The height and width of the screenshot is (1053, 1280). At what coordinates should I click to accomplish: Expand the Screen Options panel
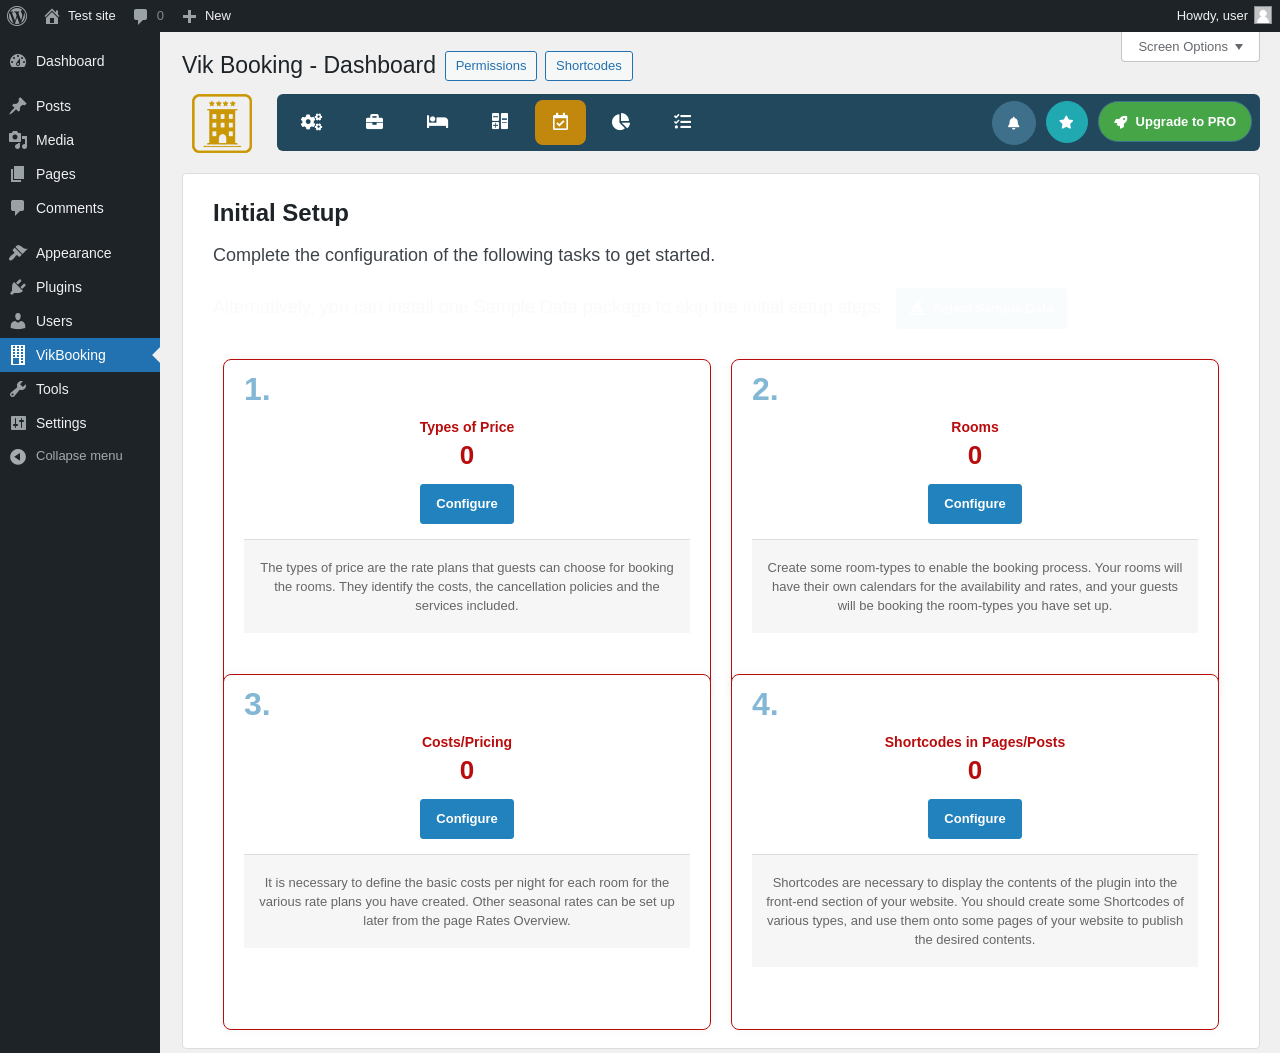point(1190,47)
